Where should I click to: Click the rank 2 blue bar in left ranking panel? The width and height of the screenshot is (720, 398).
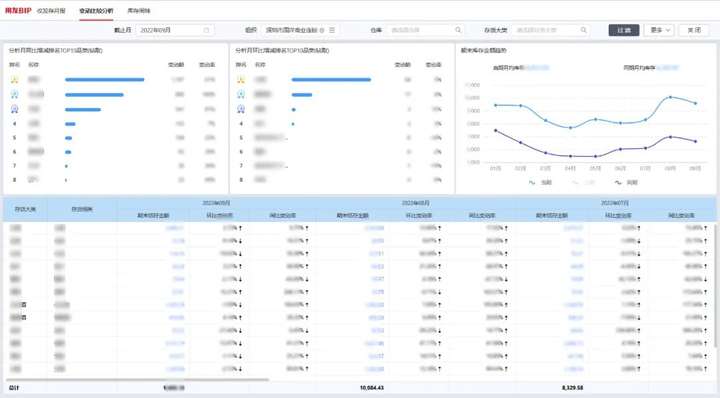[94, 95]
